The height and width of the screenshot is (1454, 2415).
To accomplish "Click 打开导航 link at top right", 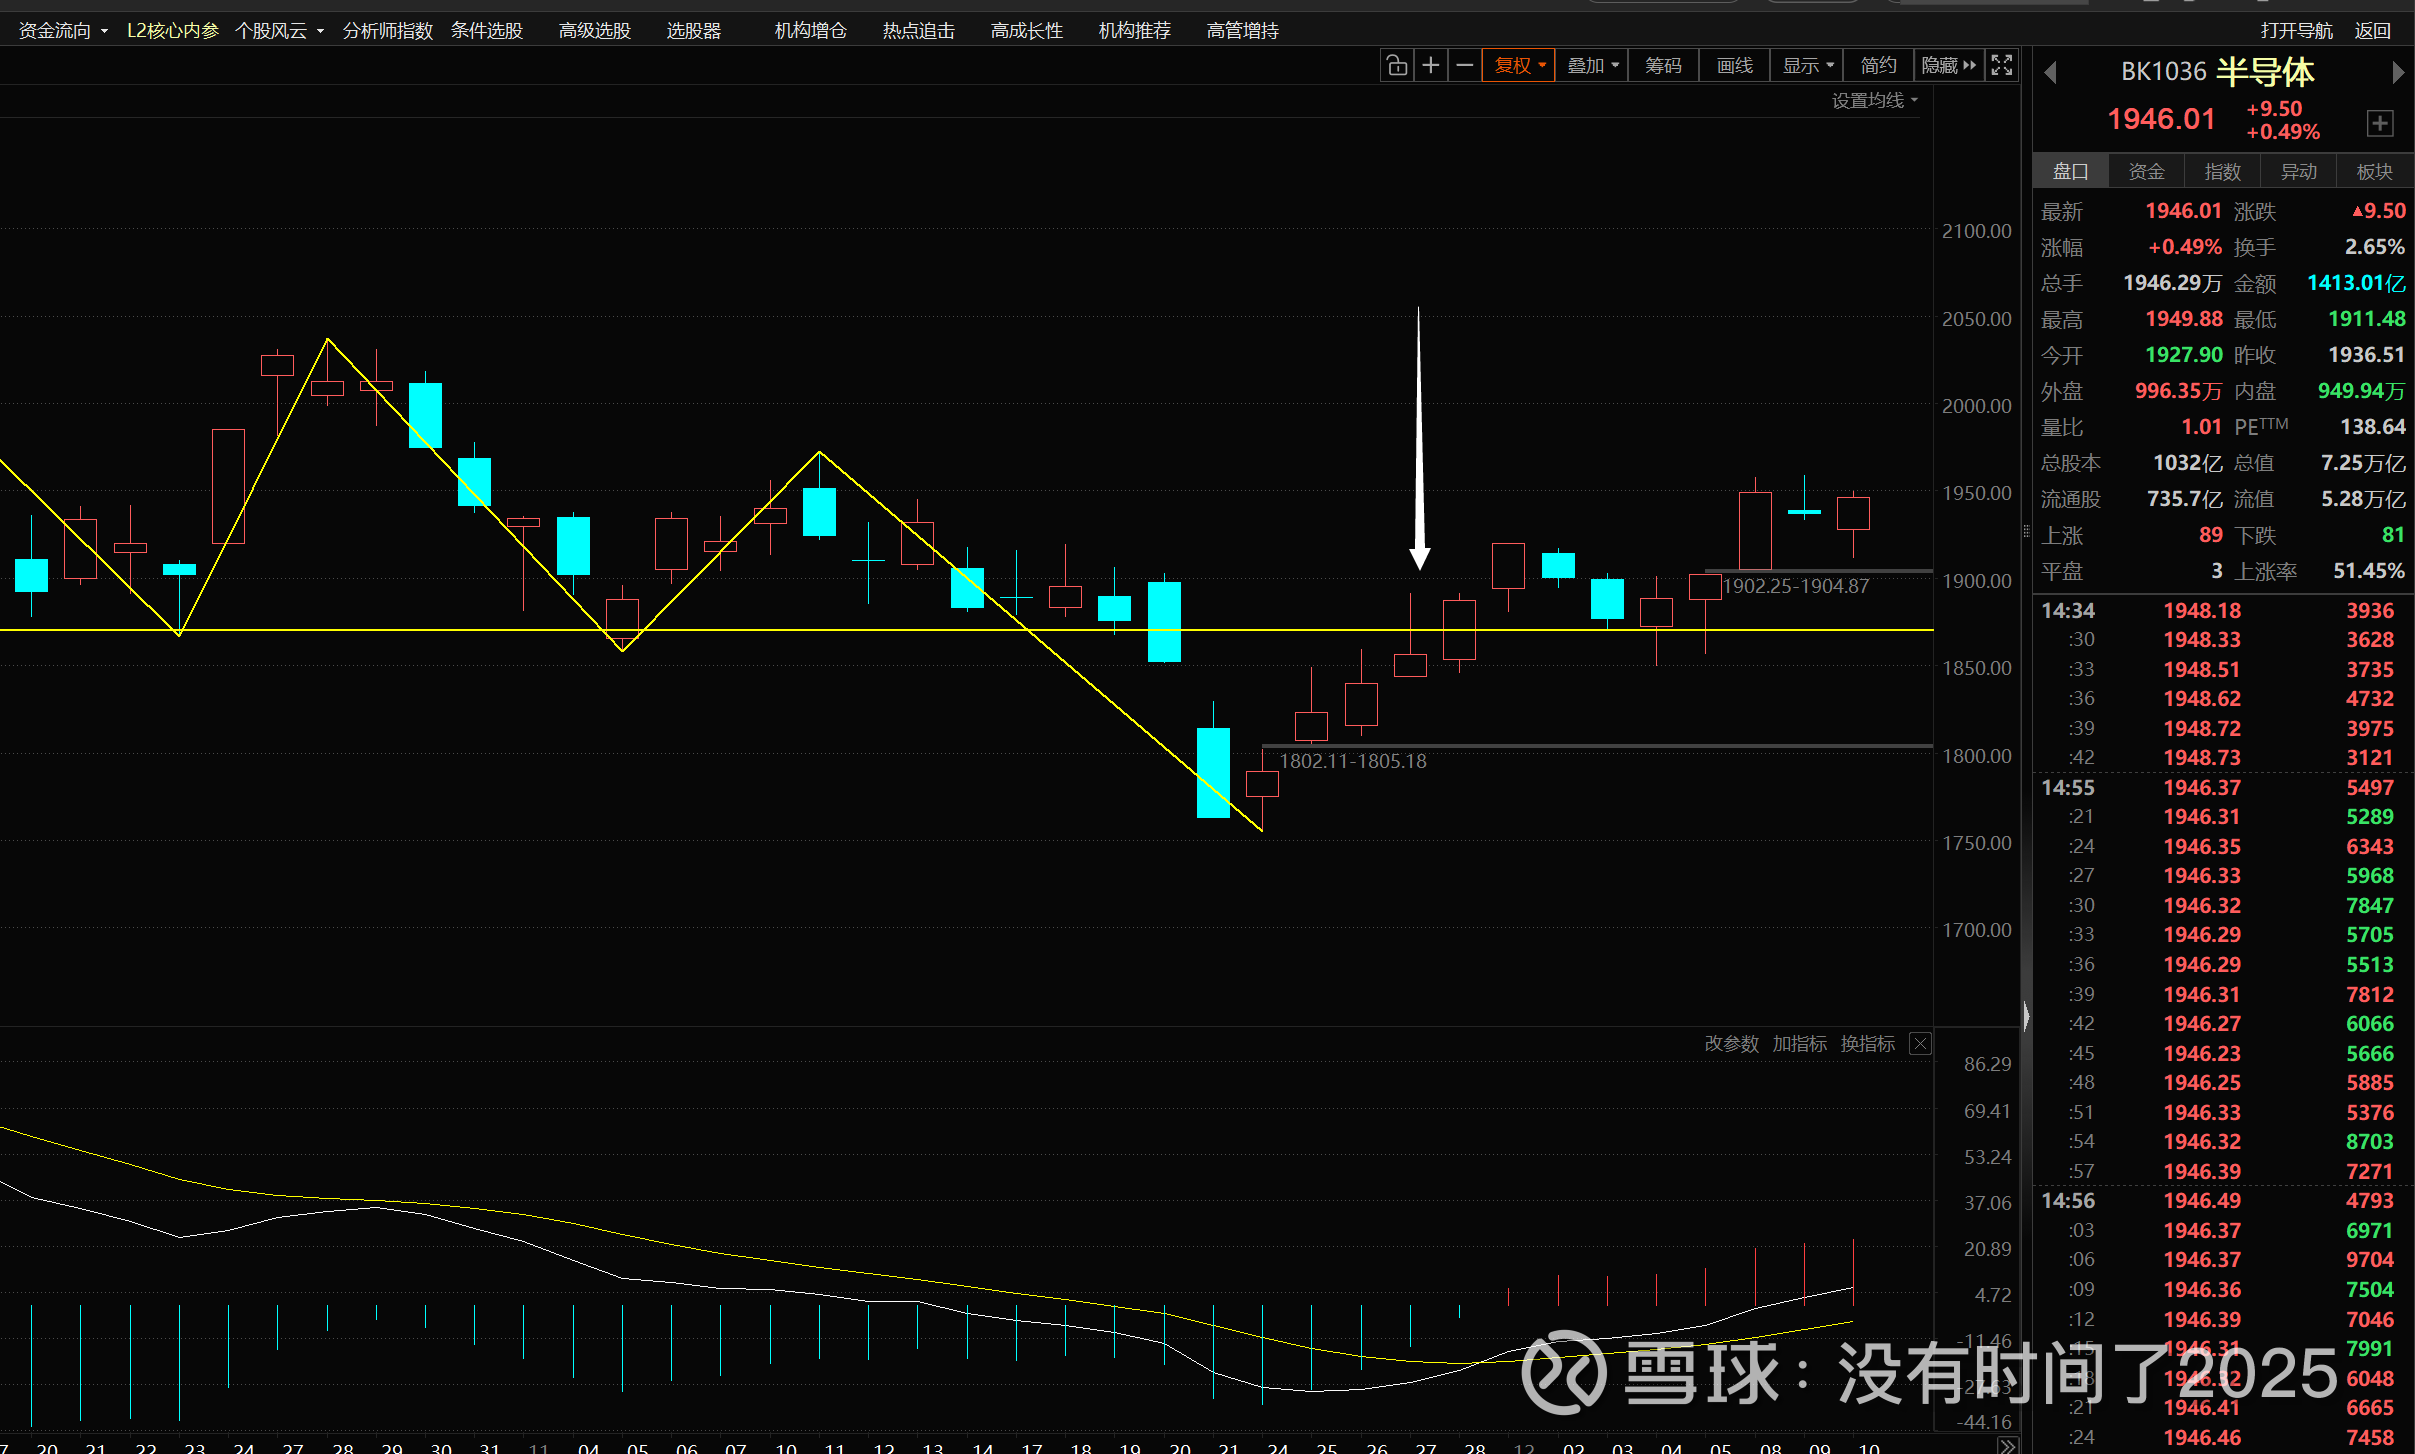I will point(2296,31).
